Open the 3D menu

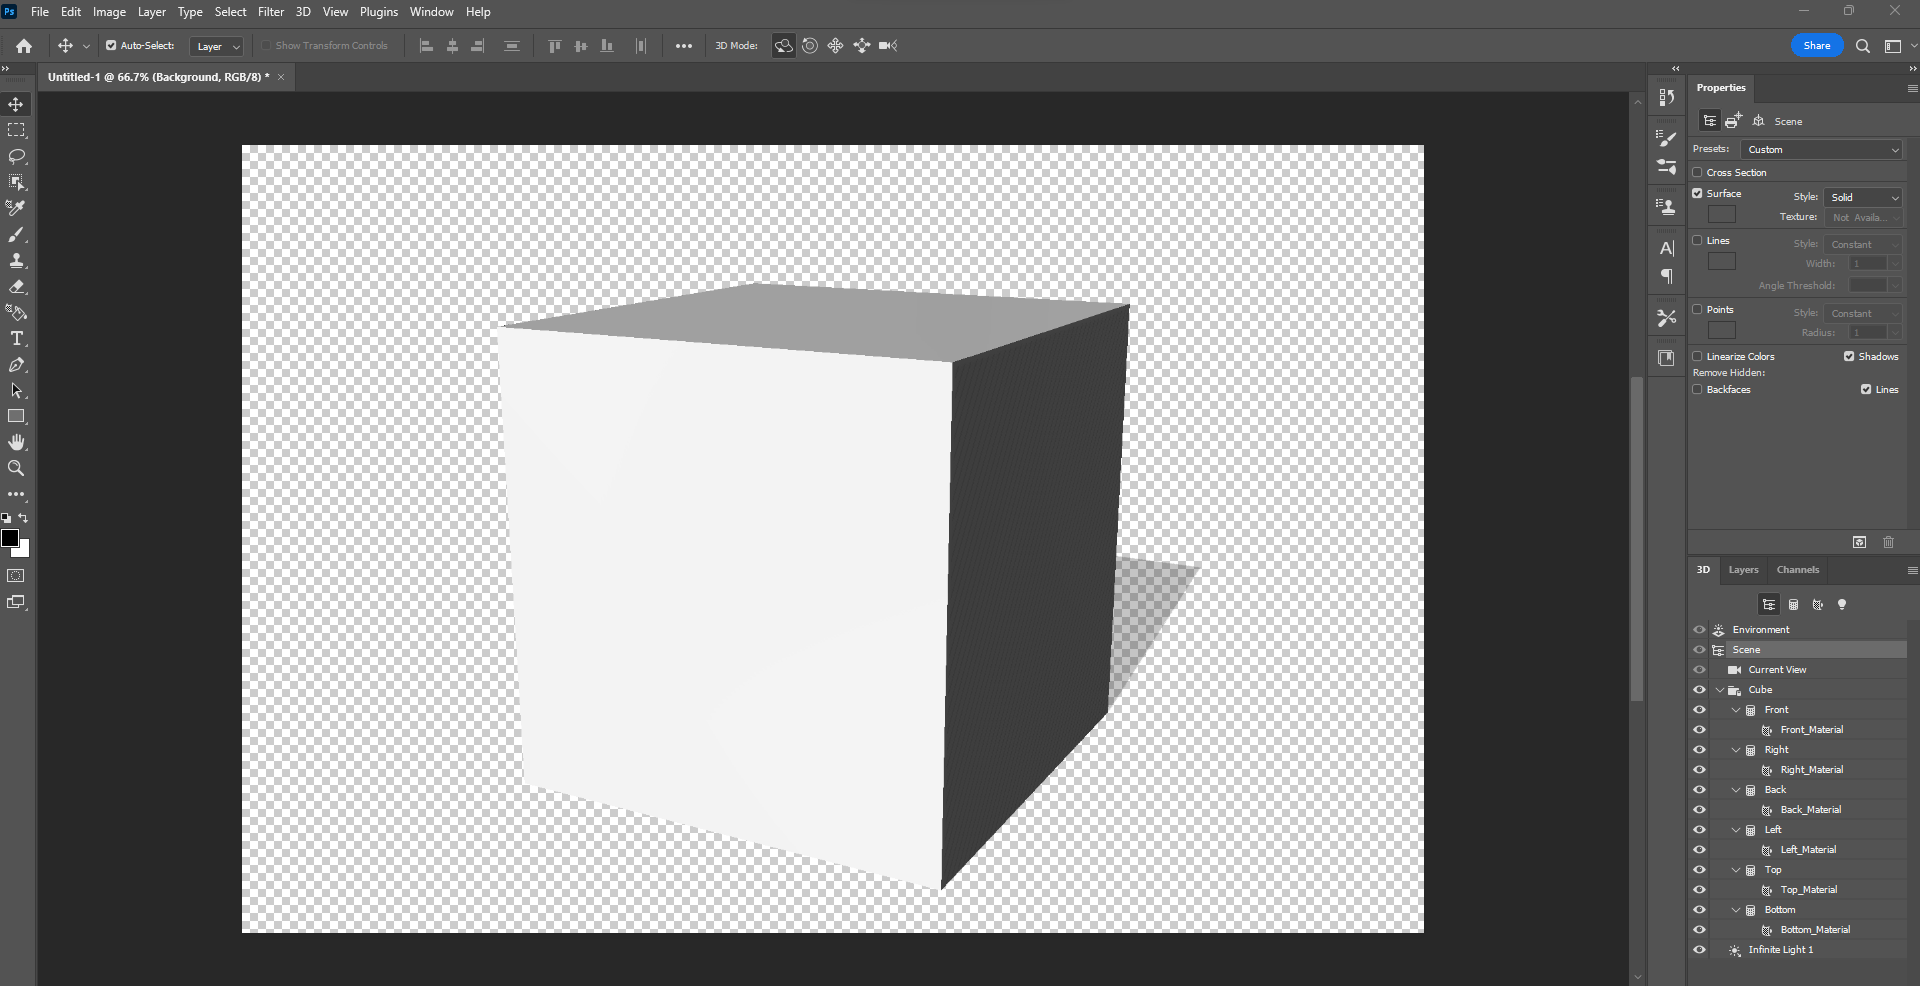[302, 11]
